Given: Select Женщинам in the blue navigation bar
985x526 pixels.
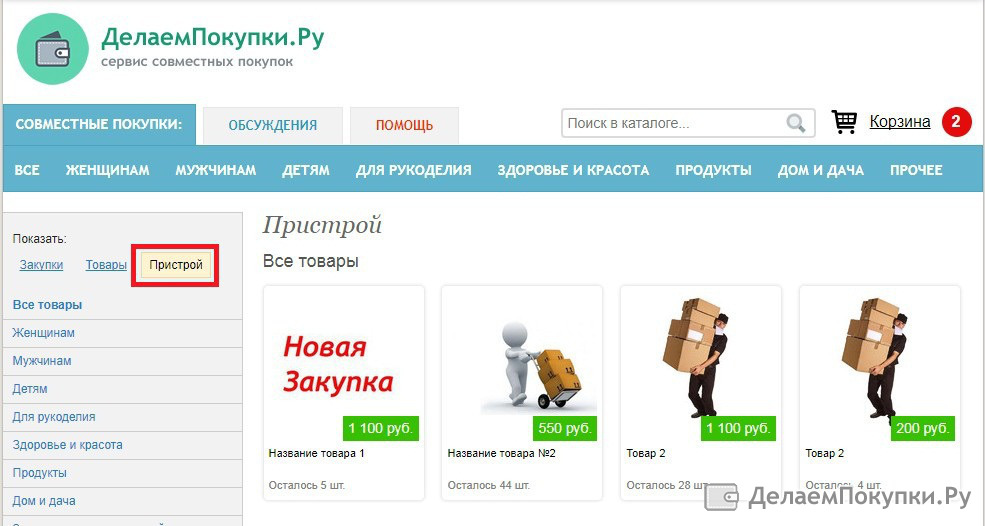Looking at the screenshot, I should (107, 170).
